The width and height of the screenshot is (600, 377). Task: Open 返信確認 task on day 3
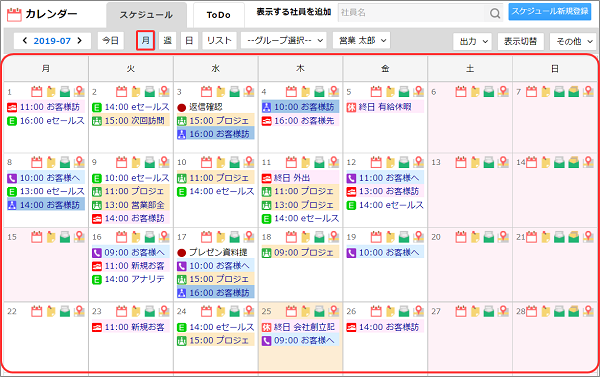[x=215, y=107]
